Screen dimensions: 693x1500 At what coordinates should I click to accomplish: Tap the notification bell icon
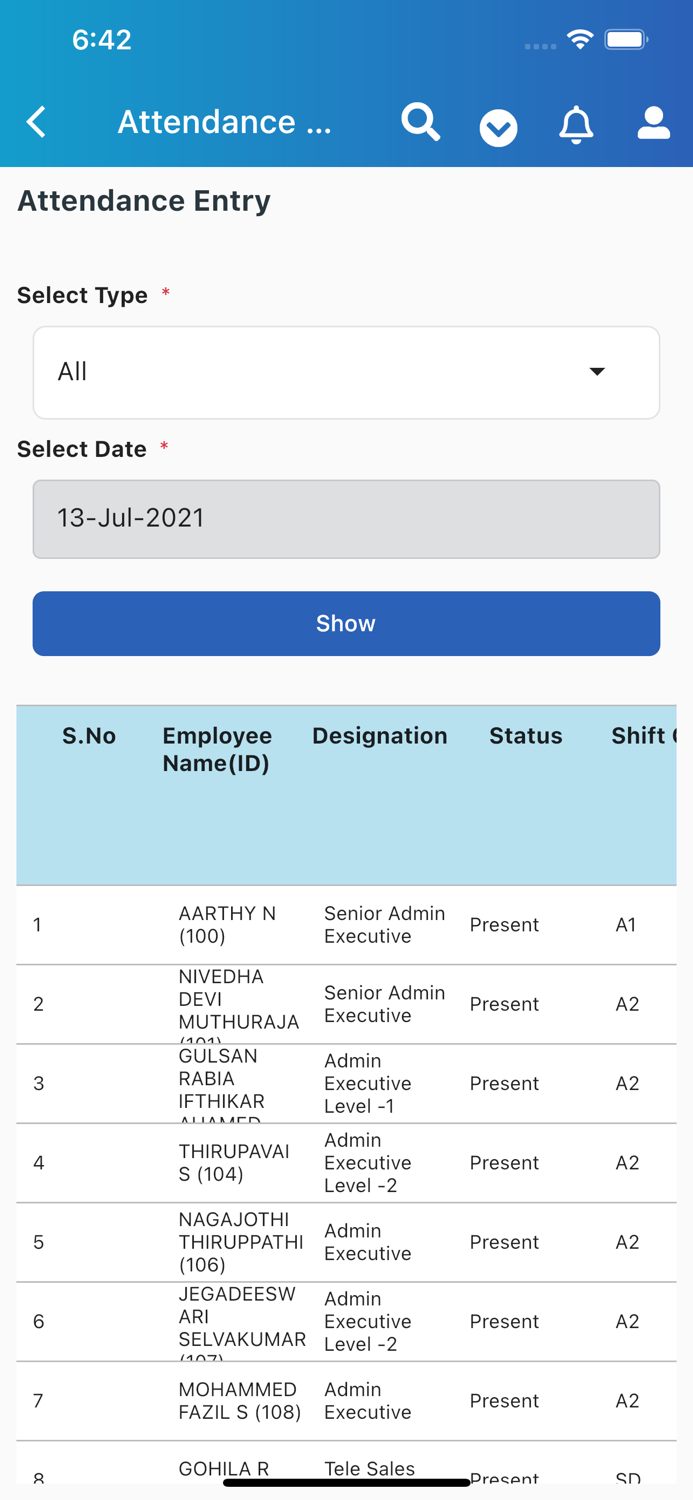[575, 124]
